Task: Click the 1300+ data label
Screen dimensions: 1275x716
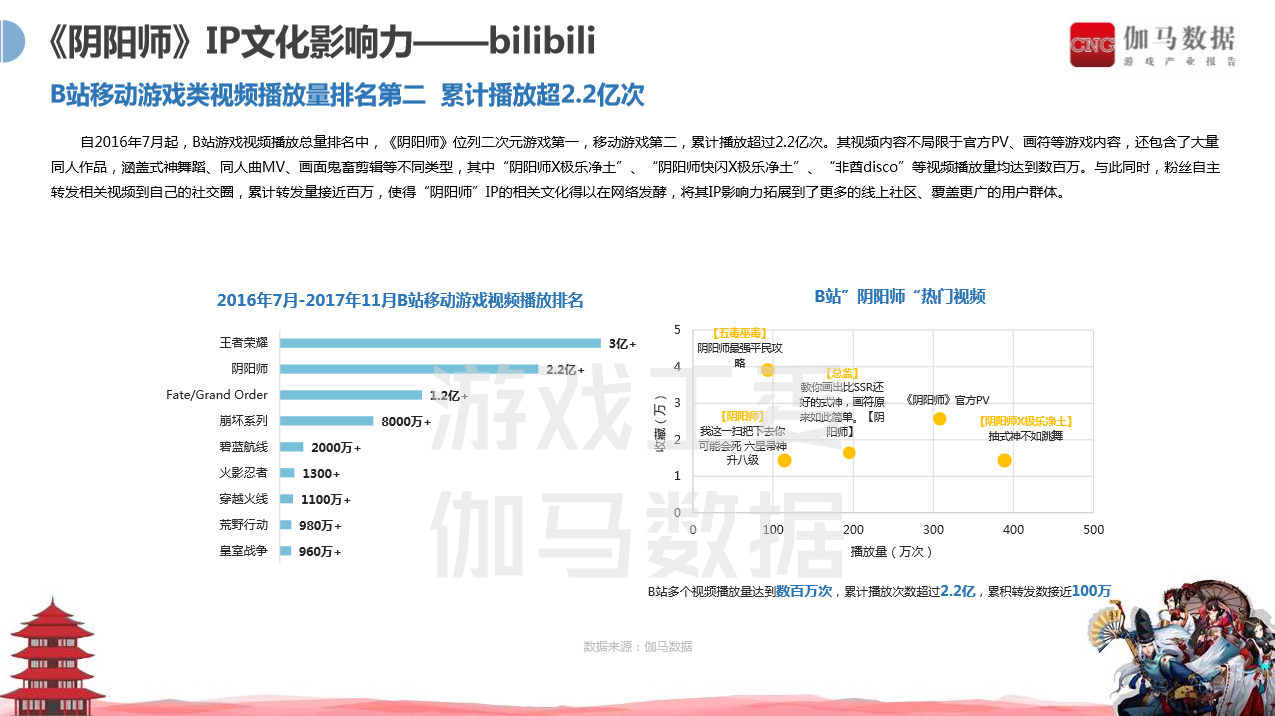Action: [x=321, y=474]
